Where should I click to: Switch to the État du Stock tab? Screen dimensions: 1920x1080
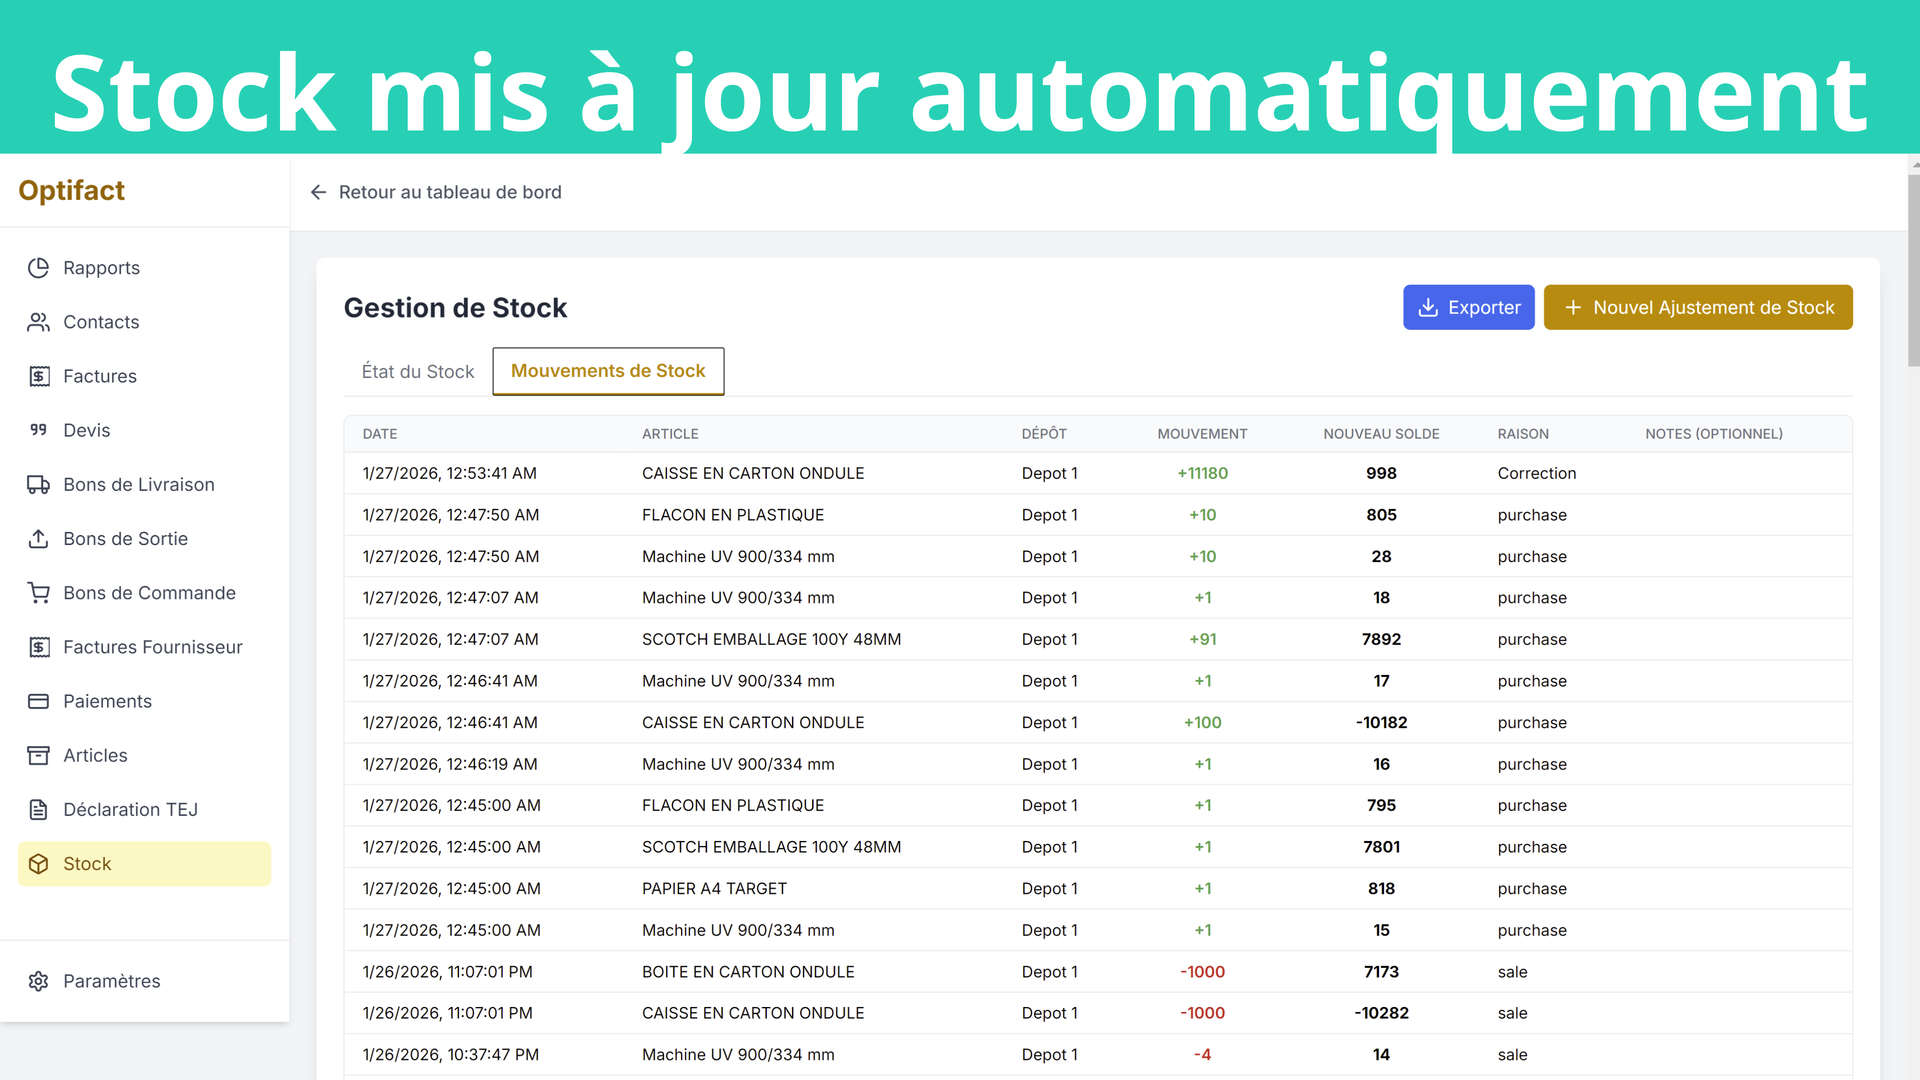tap(417, 372)
